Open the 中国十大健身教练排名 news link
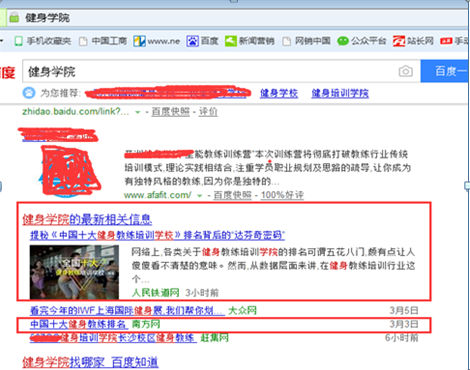 click(79, 324)
